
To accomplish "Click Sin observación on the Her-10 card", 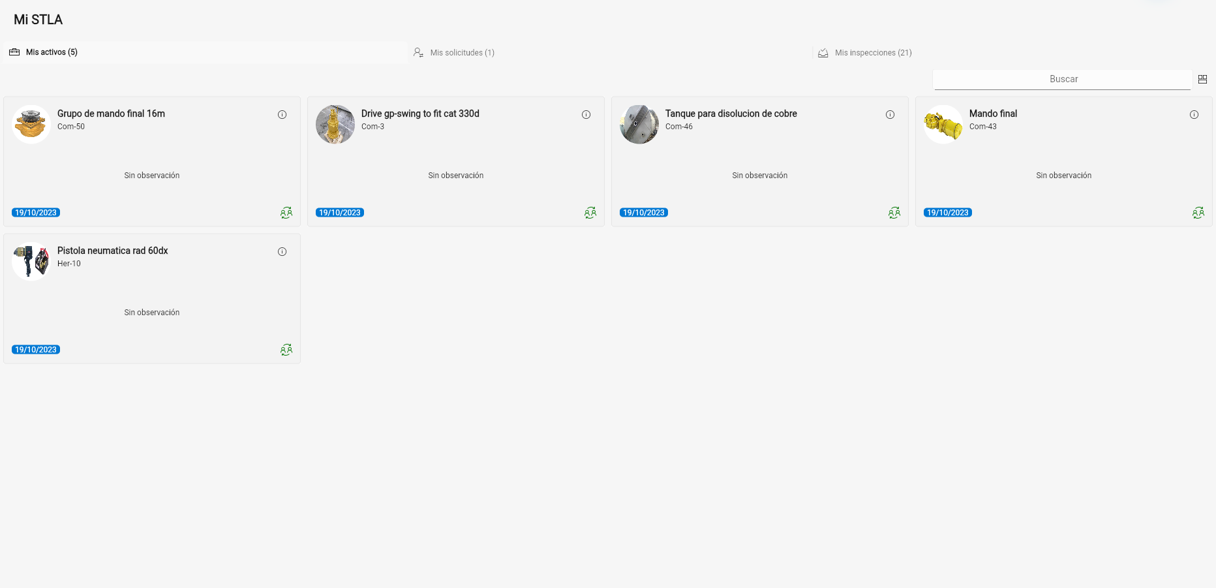I will tap(152, 313).
